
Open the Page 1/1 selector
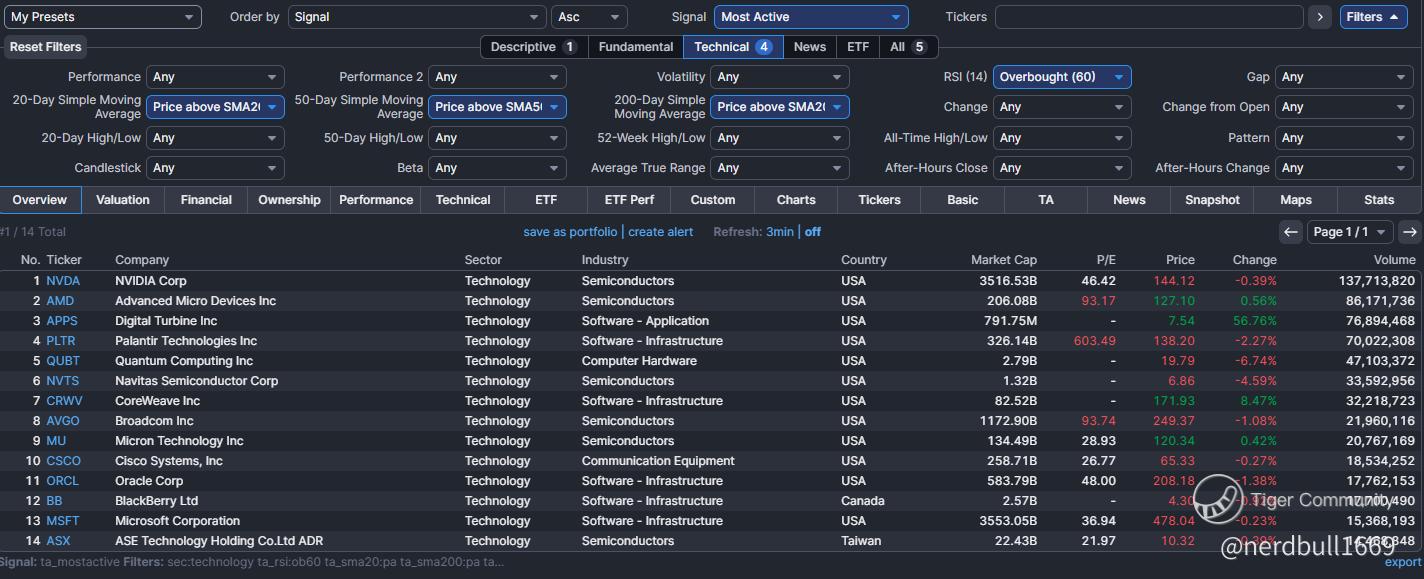1349,232
